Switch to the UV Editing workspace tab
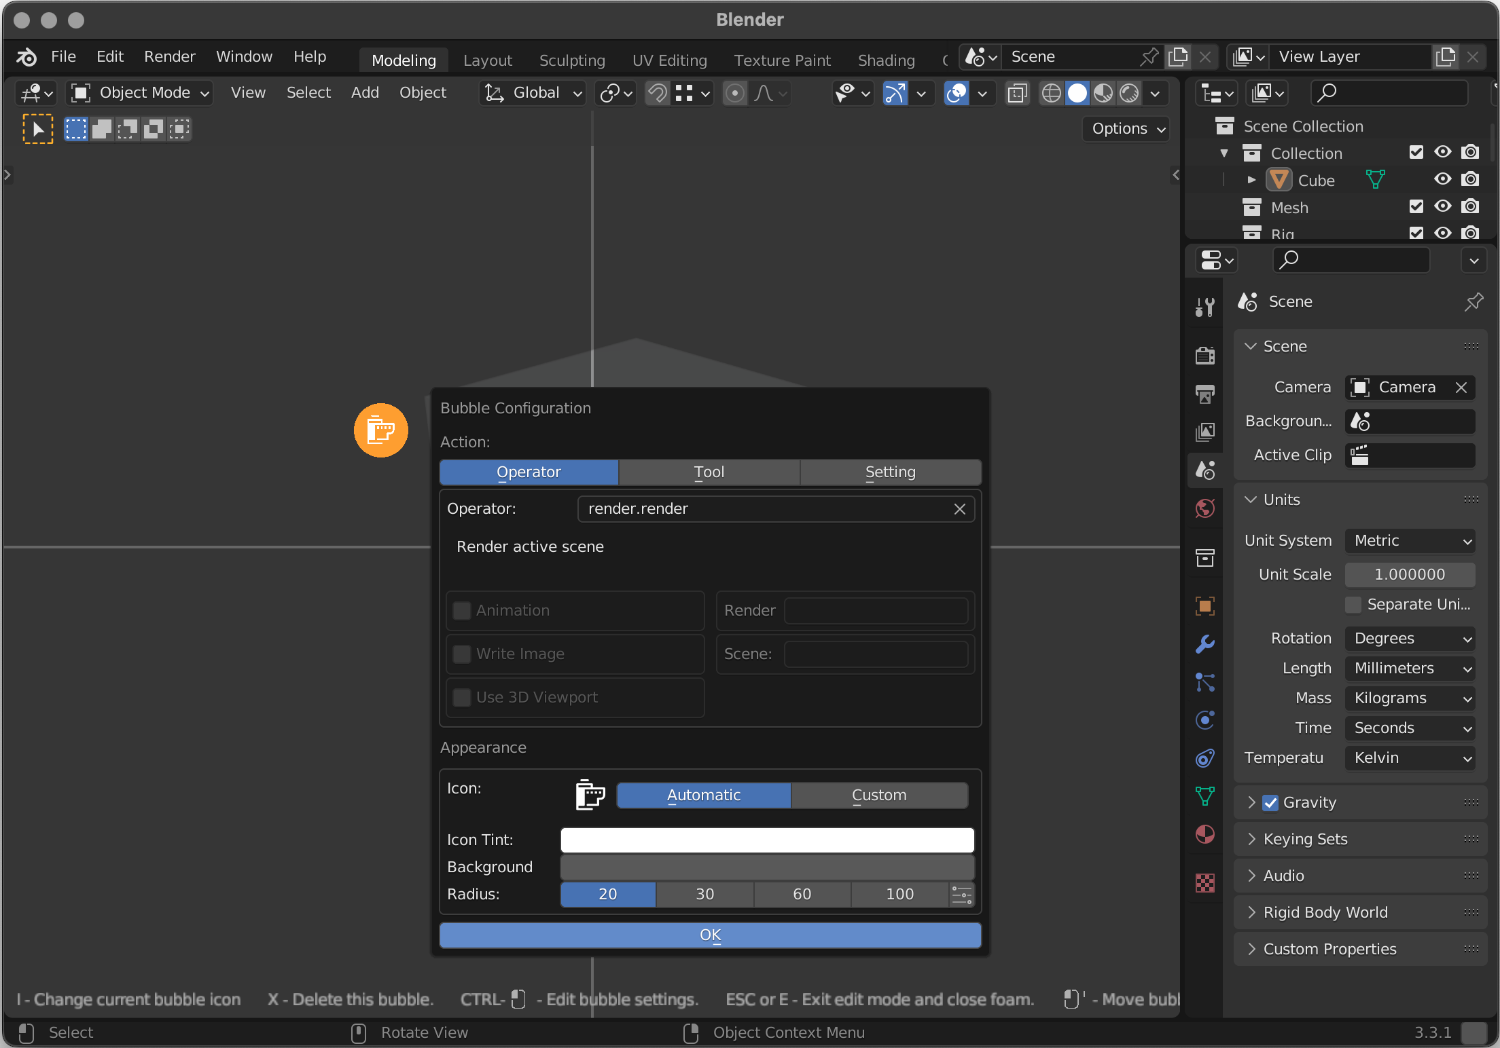This screenshot has width=1500, height=1048. [x=670, y=61]
